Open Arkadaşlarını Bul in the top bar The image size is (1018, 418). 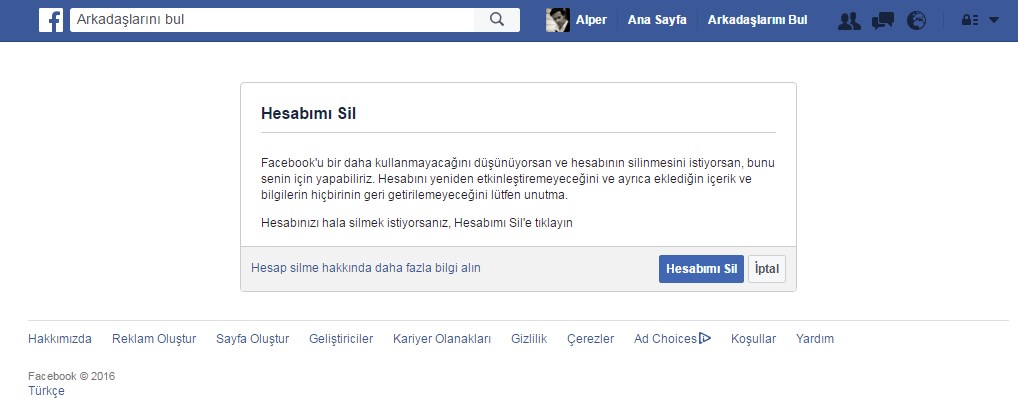tap(757, 20)
